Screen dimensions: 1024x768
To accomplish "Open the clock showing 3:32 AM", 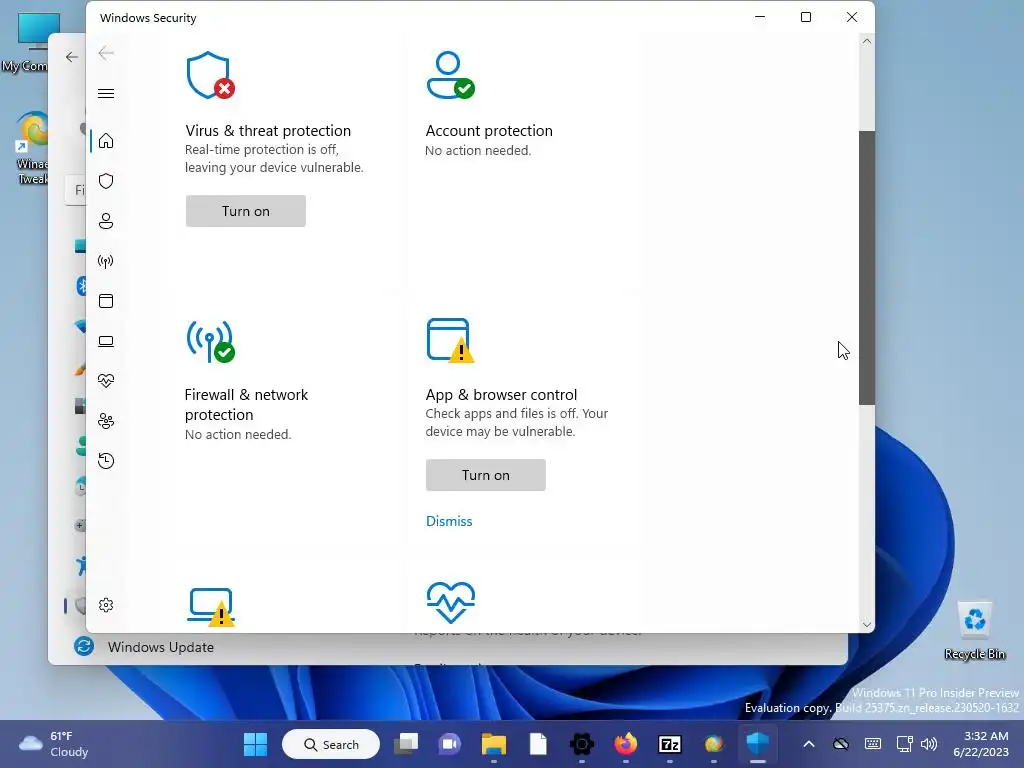I will pyautogui.click(x=982, y=744).
